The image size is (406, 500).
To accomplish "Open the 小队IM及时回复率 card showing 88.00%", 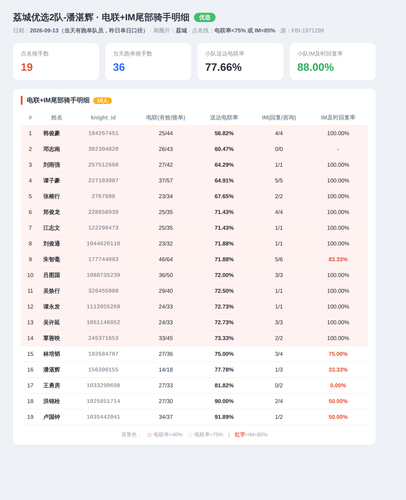I will (333, 61).
